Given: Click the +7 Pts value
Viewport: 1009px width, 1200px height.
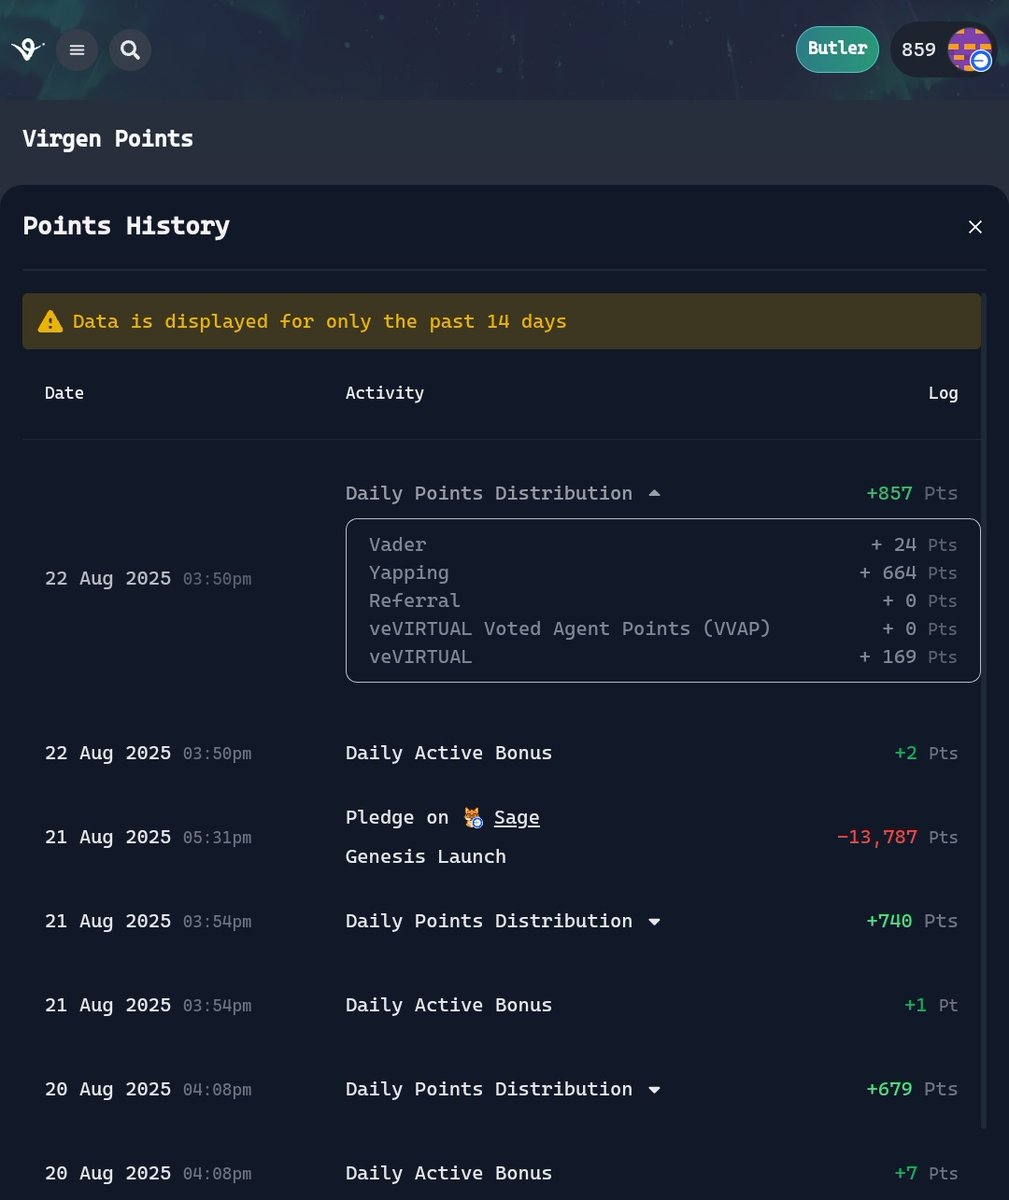Looking at the screenshot, I should (x=925, y=1173).
